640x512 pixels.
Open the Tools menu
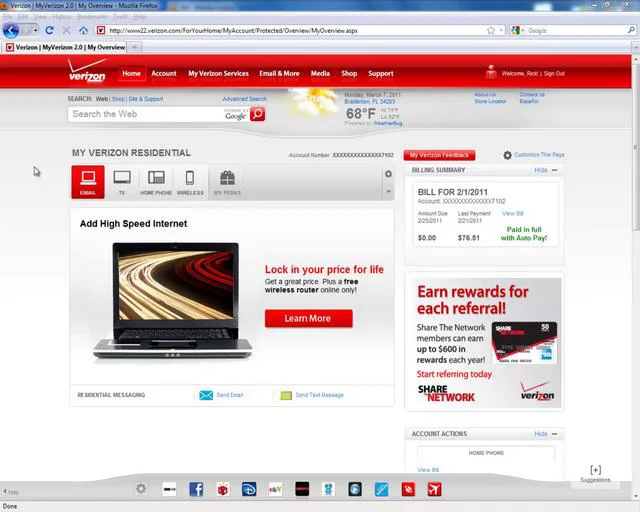pos(120,17)
